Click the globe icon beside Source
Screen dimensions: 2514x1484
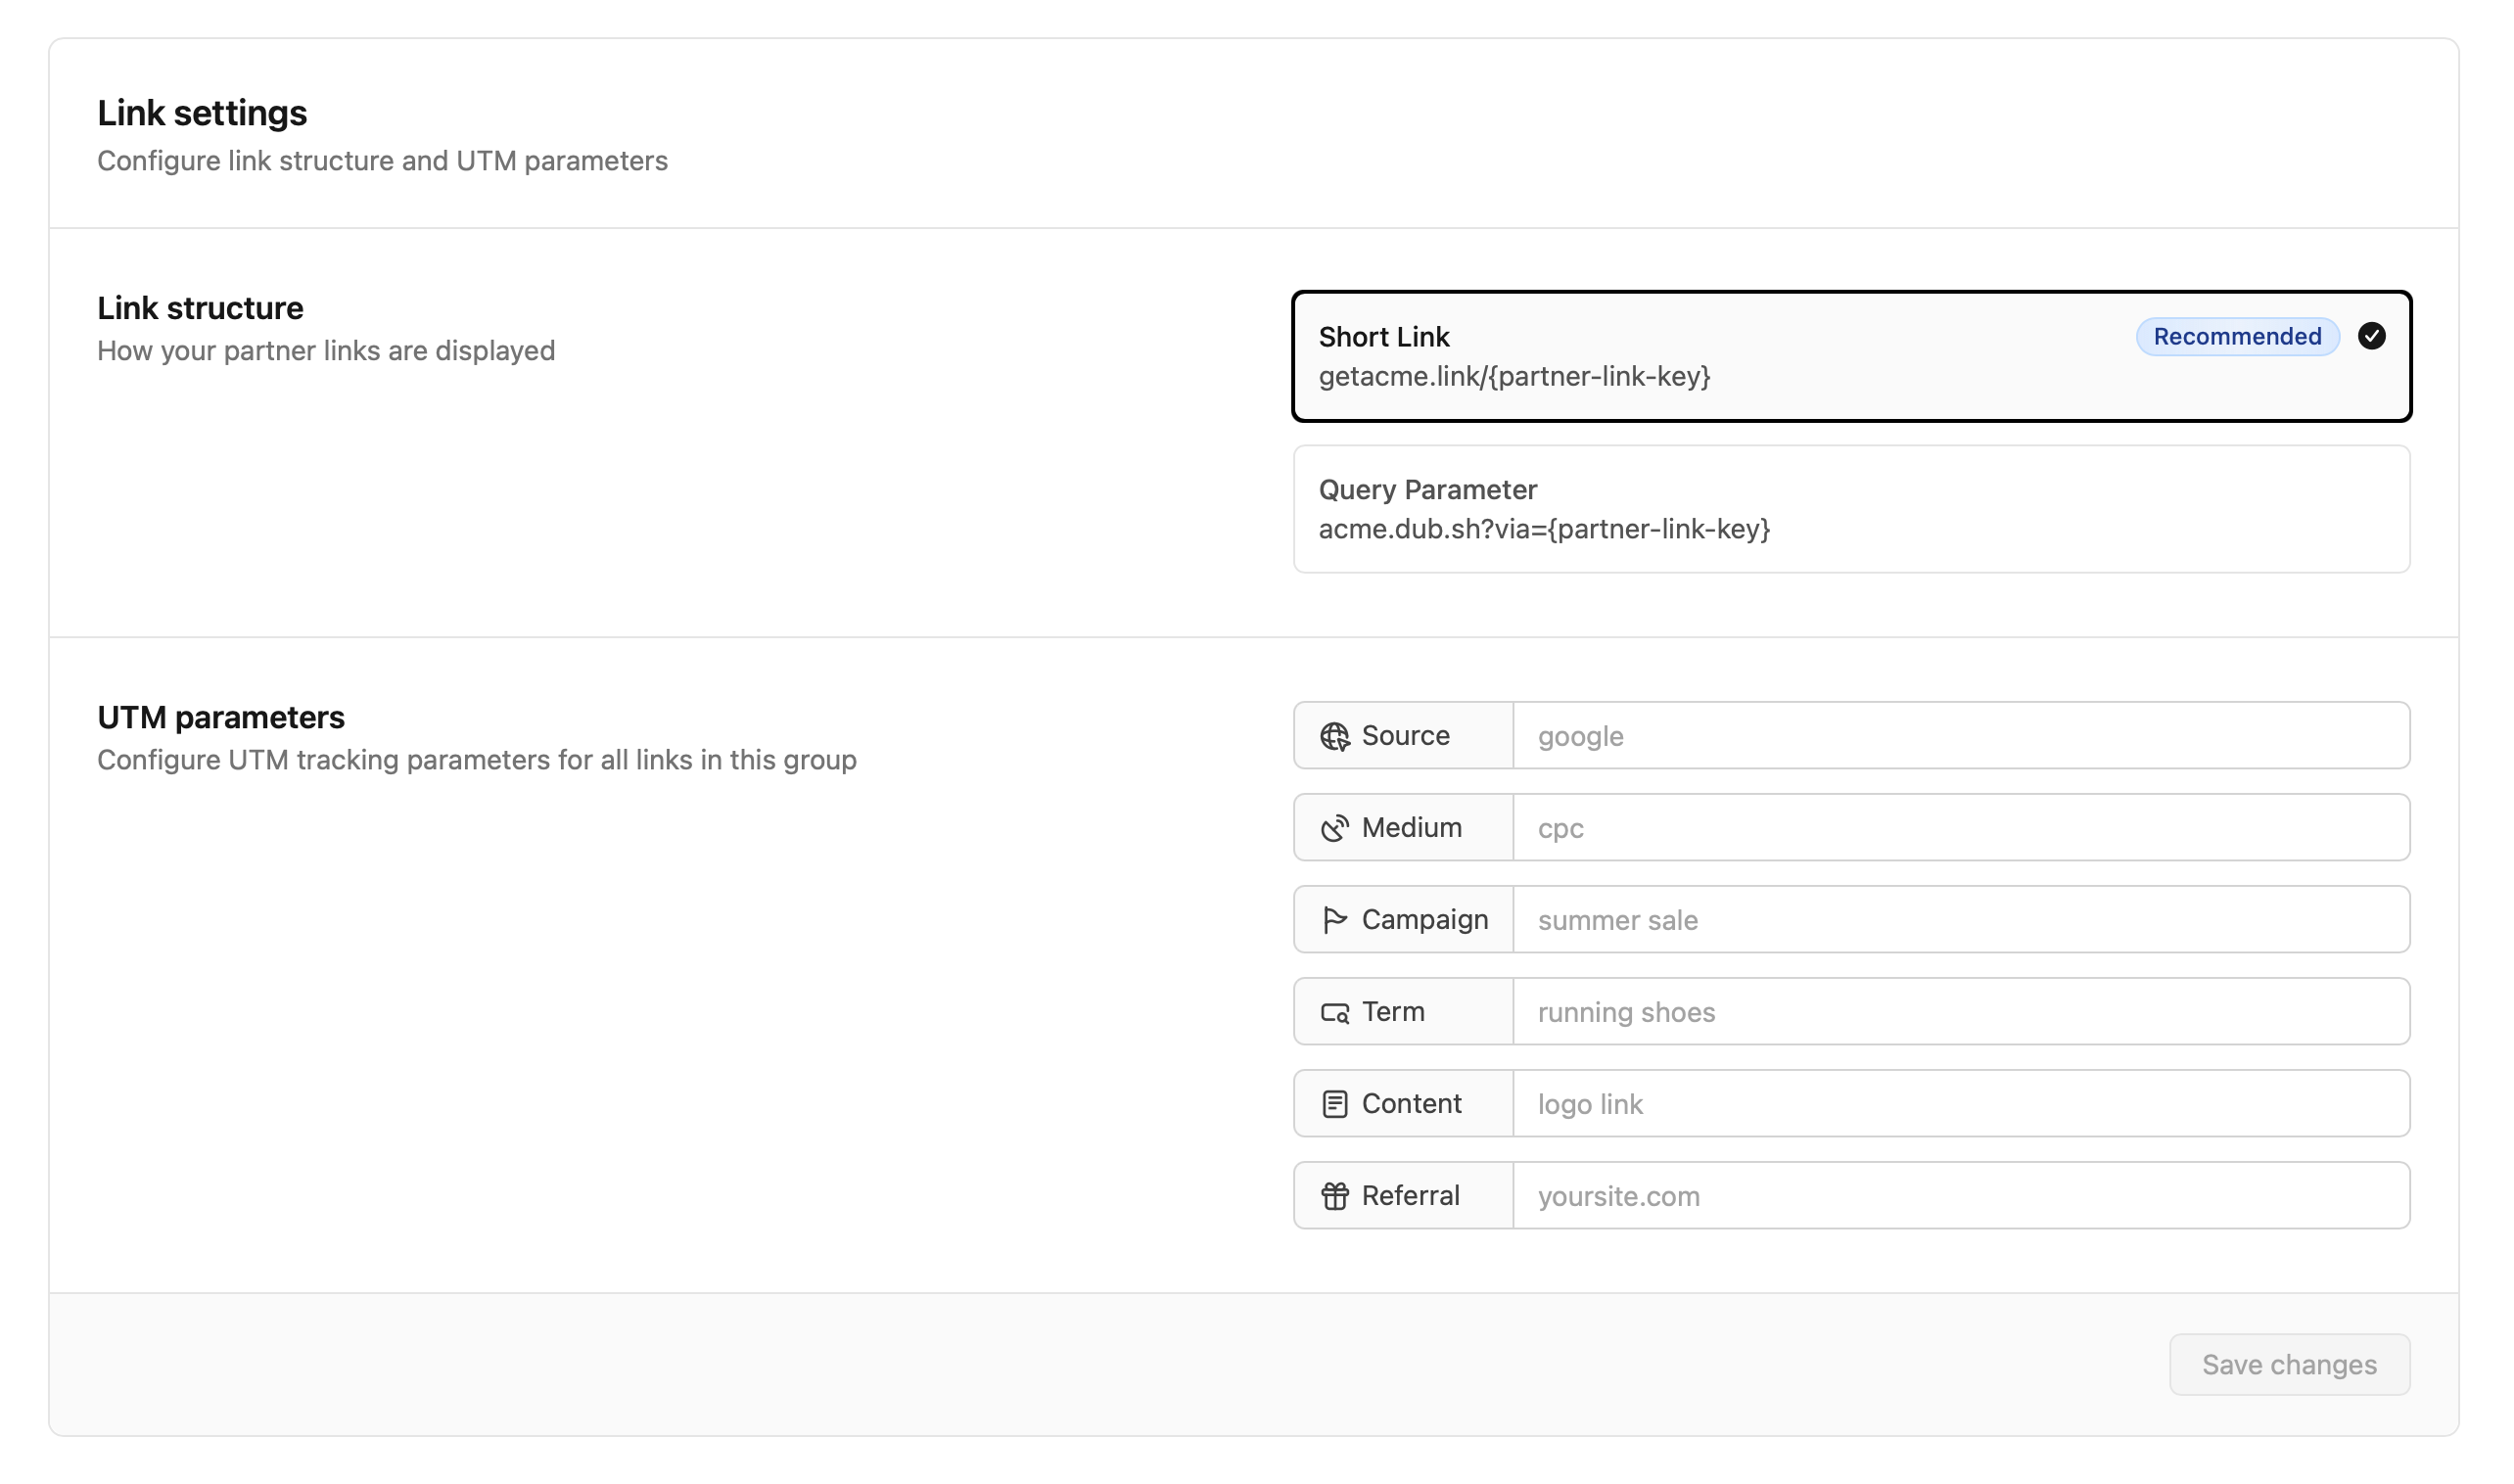coord(1334,736)
